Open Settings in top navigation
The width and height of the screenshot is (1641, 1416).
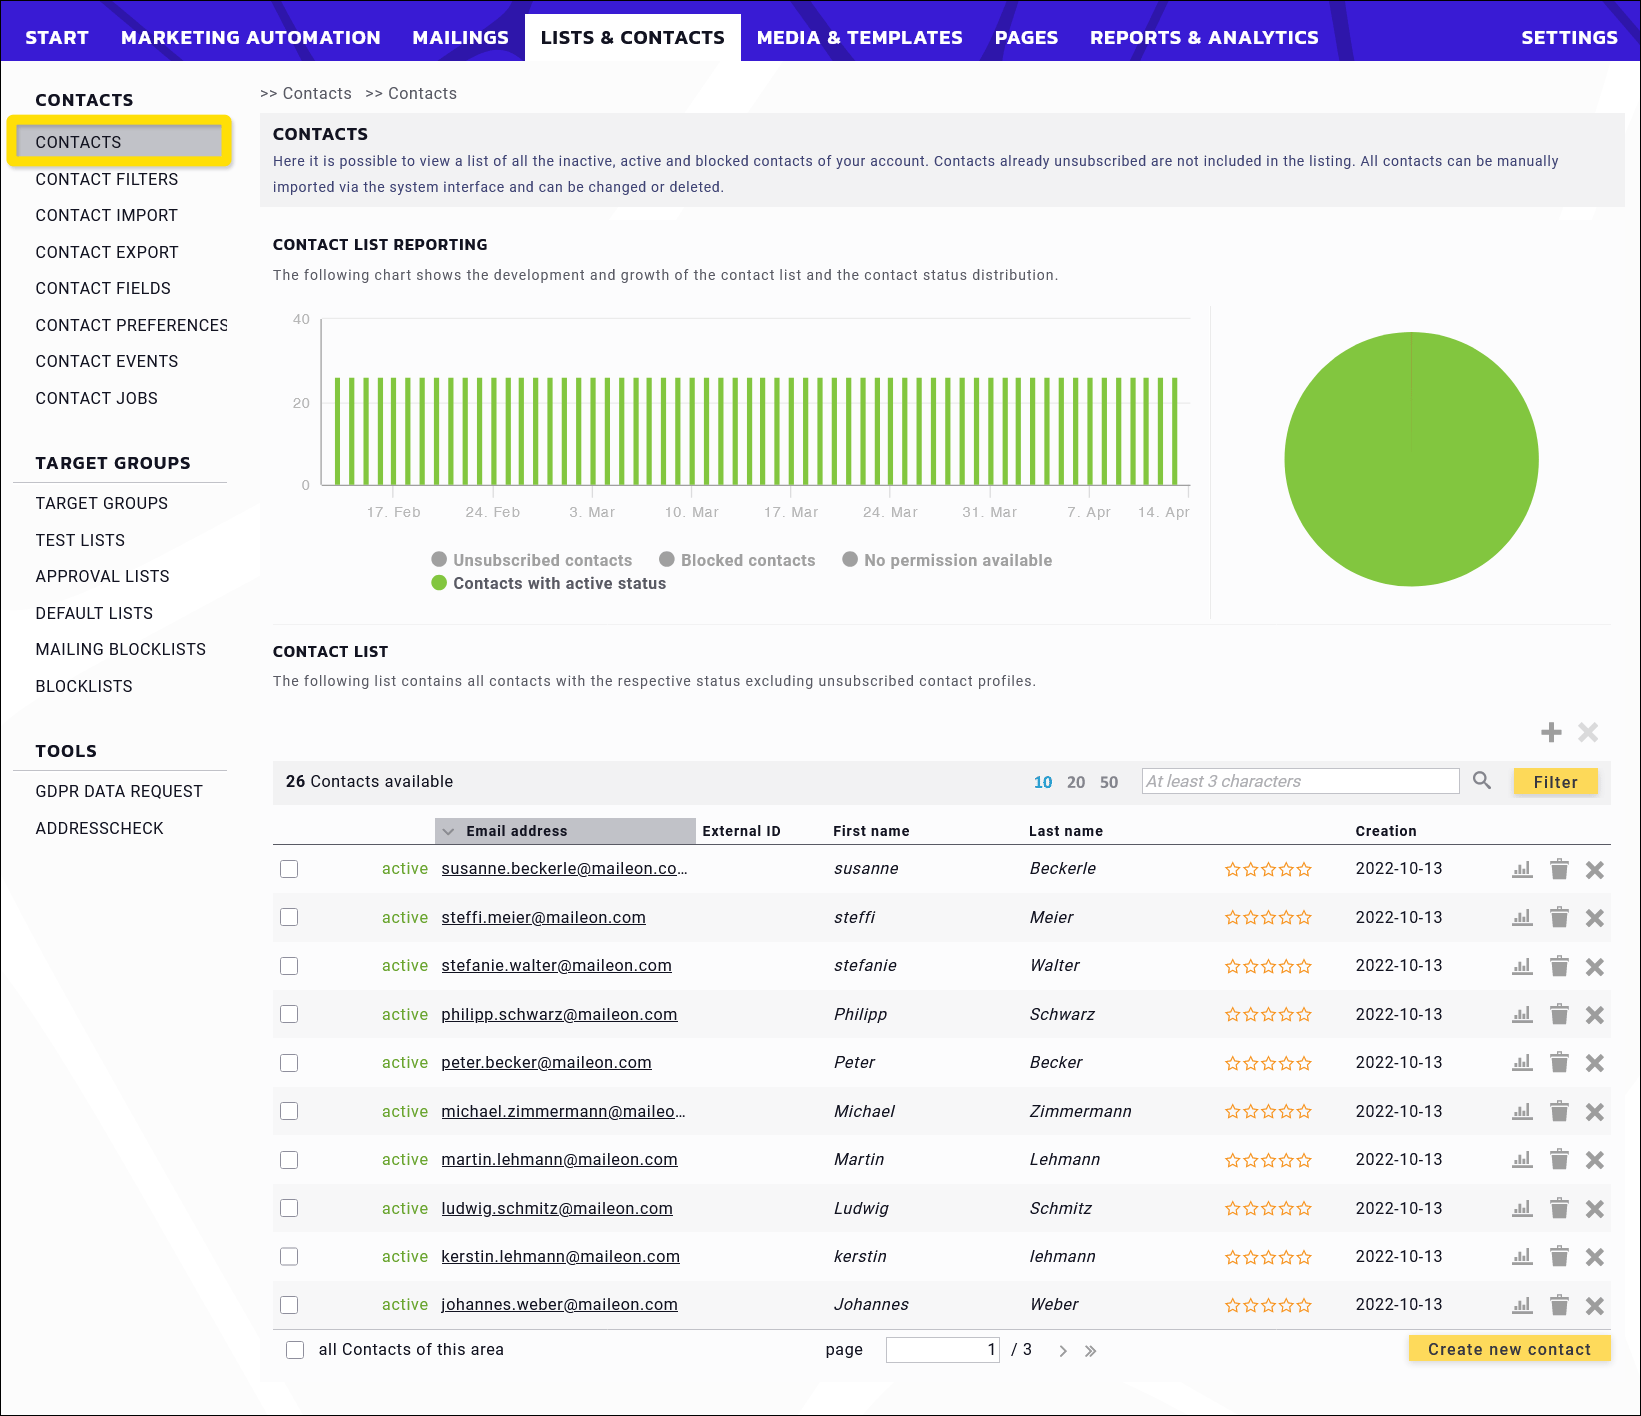(x=1569, y=37)
